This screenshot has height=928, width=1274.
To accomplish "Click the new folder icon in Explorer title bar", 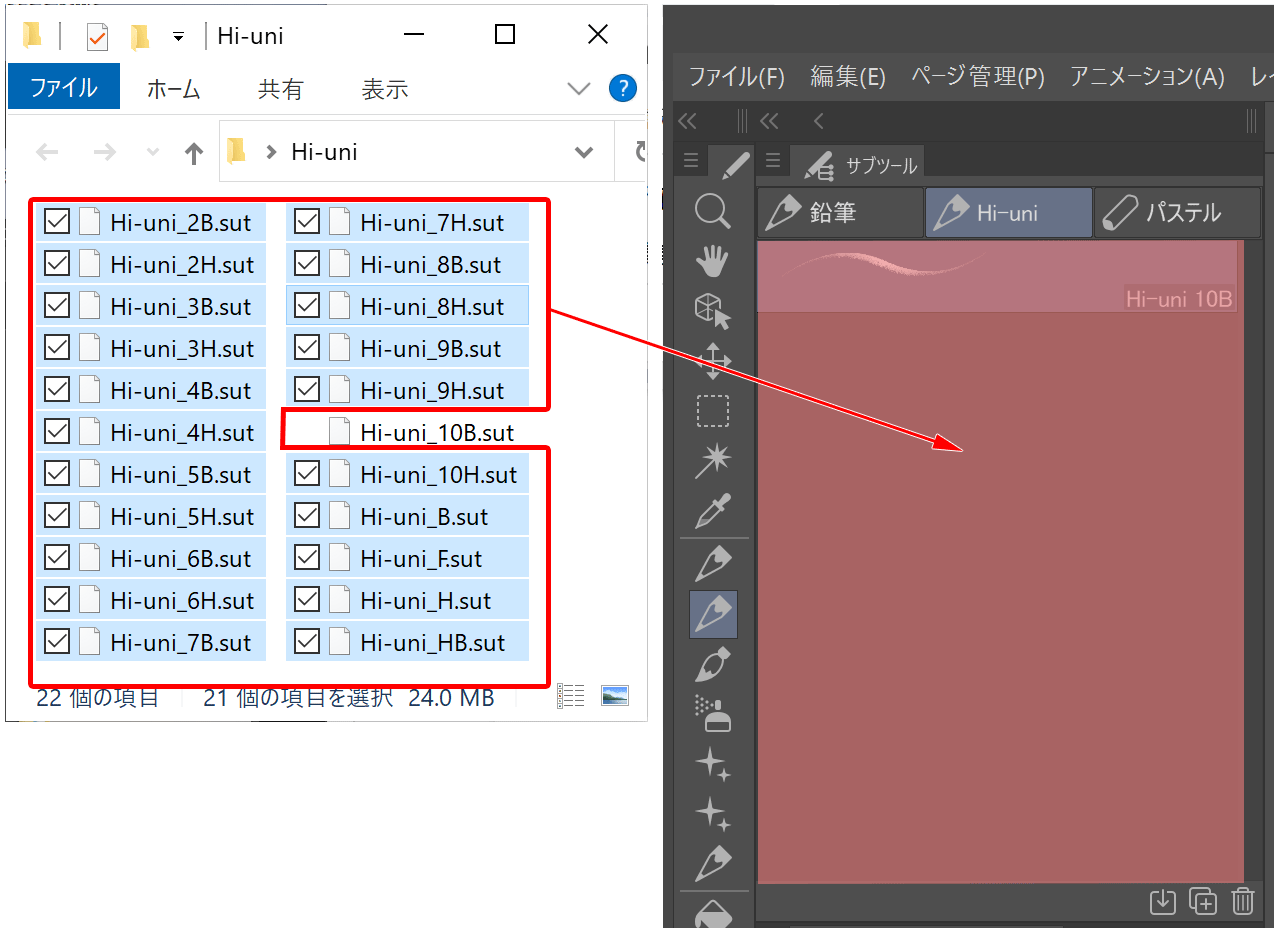I will pos(140,37).
